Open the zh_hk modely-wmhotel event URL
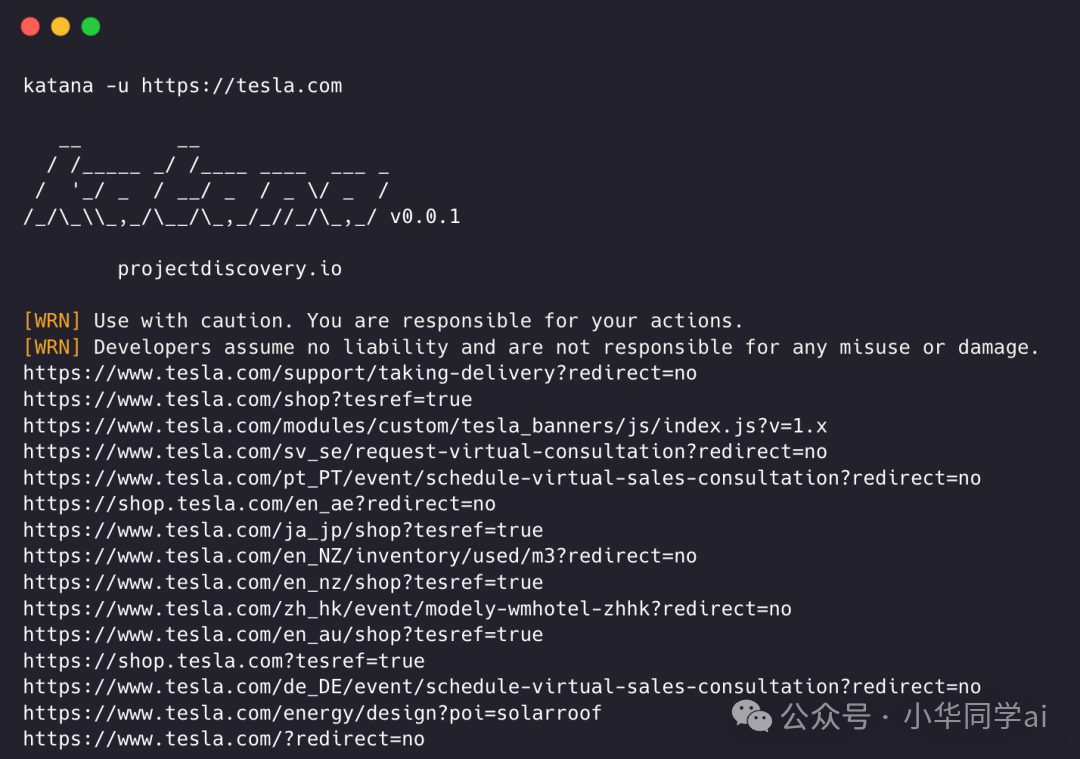Viewport: 1080px width, 759px height. pyautogui.click(x=407, y=609)
